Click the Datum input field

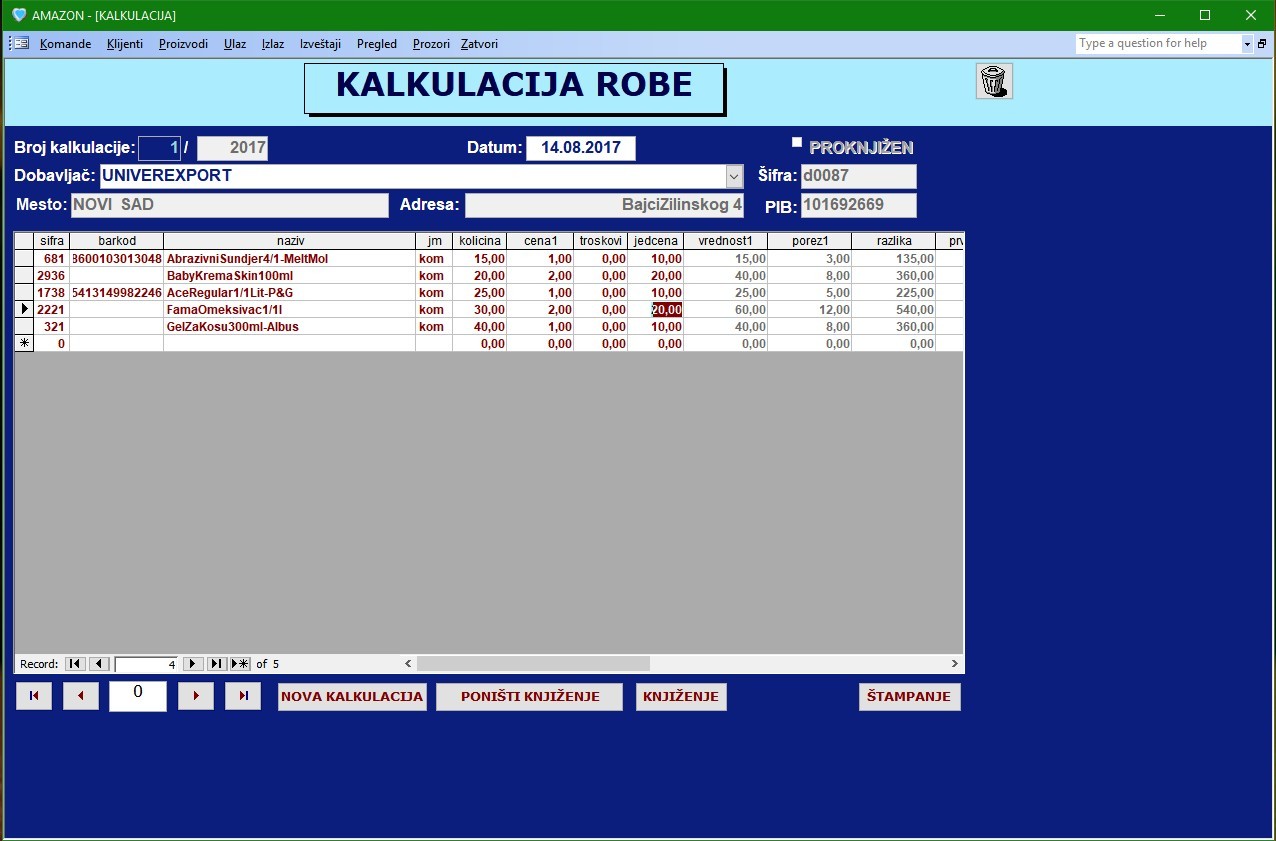[x=580, y=148]
